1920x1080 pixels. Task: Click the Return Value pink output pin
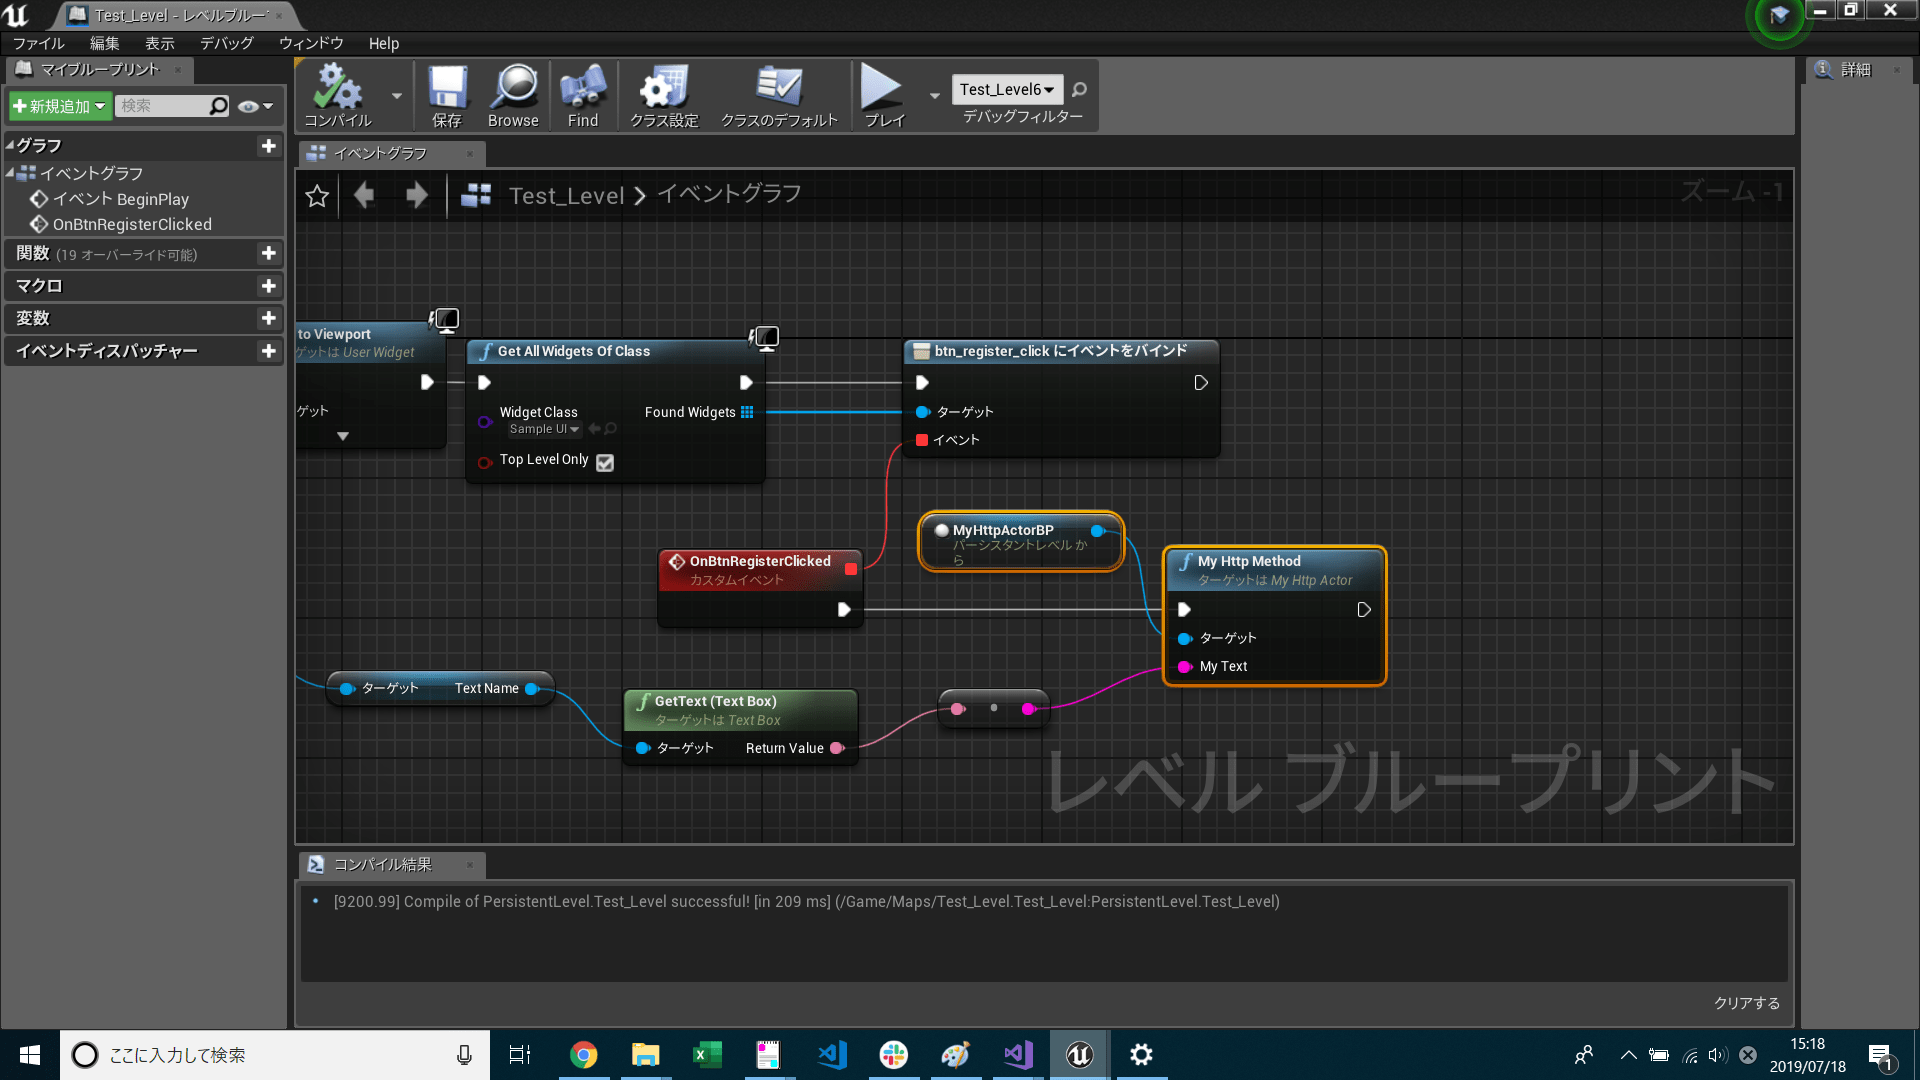[x=837, y=748]
